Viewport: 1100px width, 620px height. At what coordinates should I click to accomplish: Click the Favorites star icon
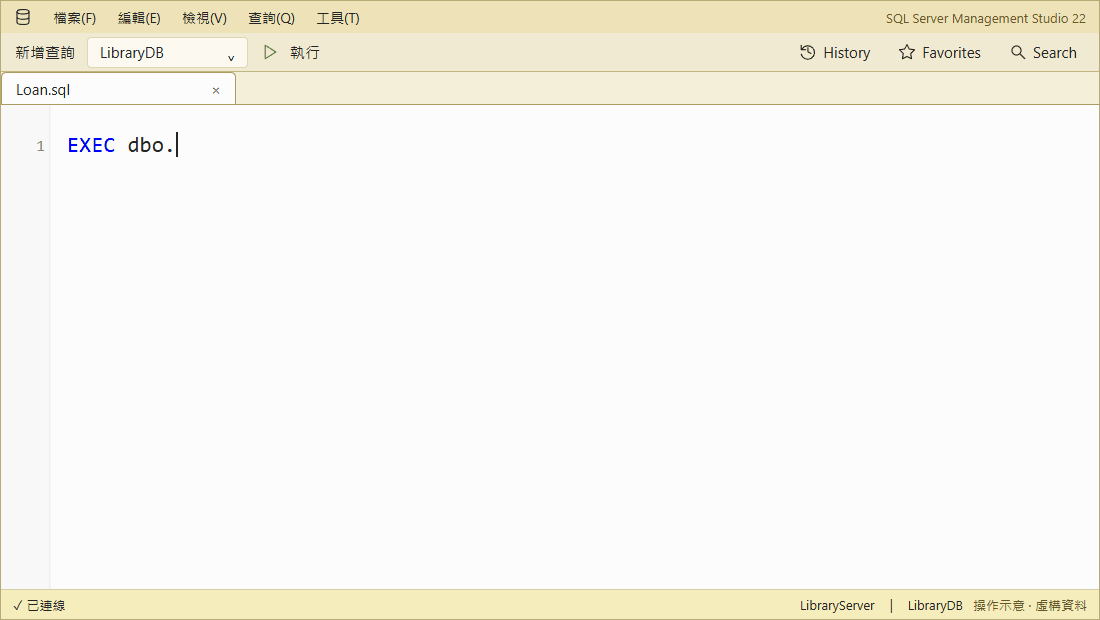pyautogui.click(x=907, y=53)
